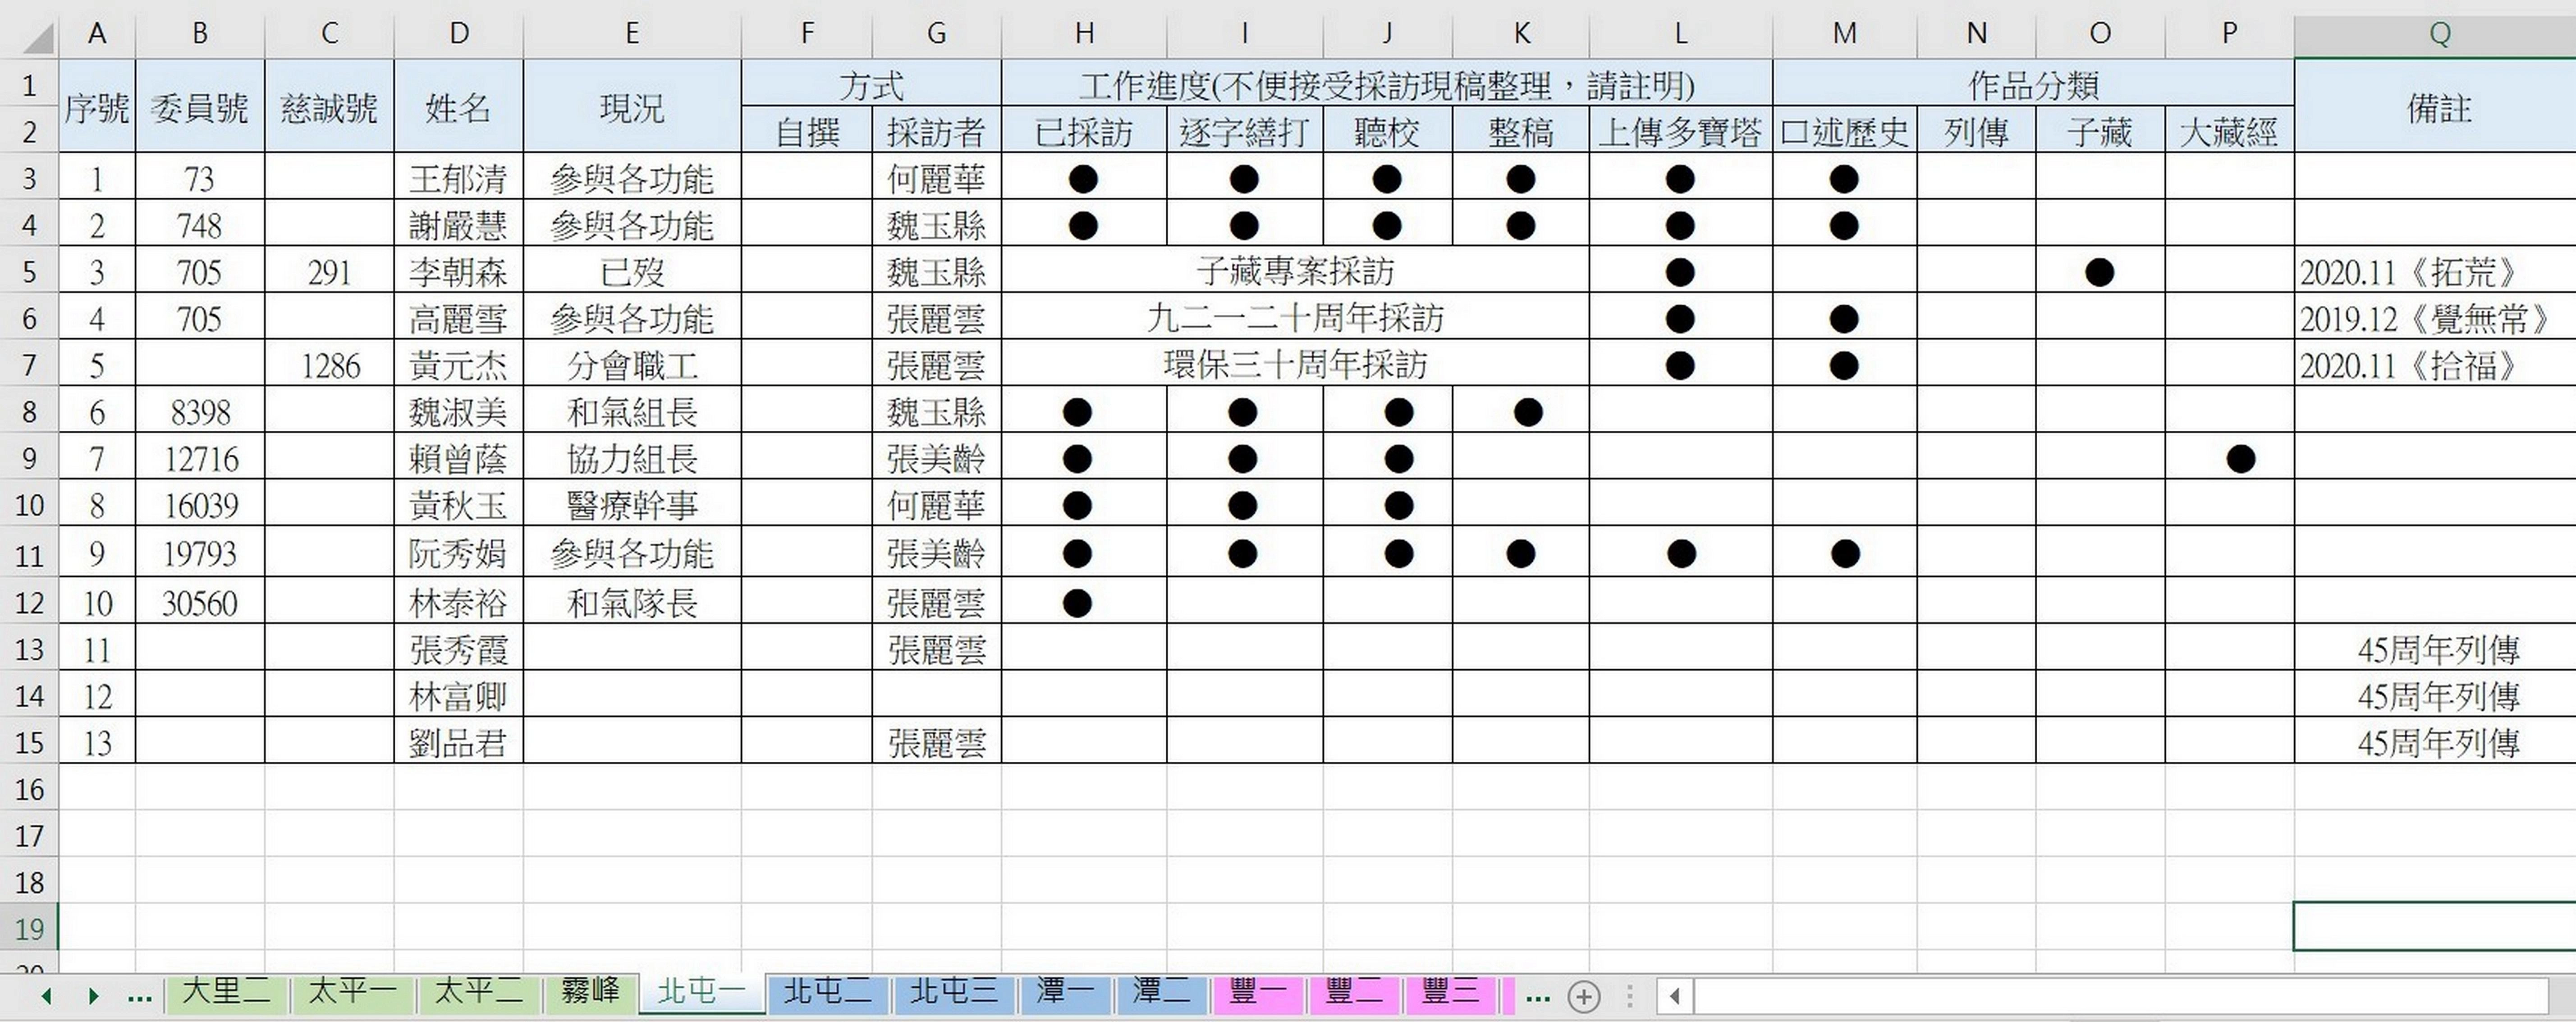
Task: Select column A header
Action: [97, 34]
